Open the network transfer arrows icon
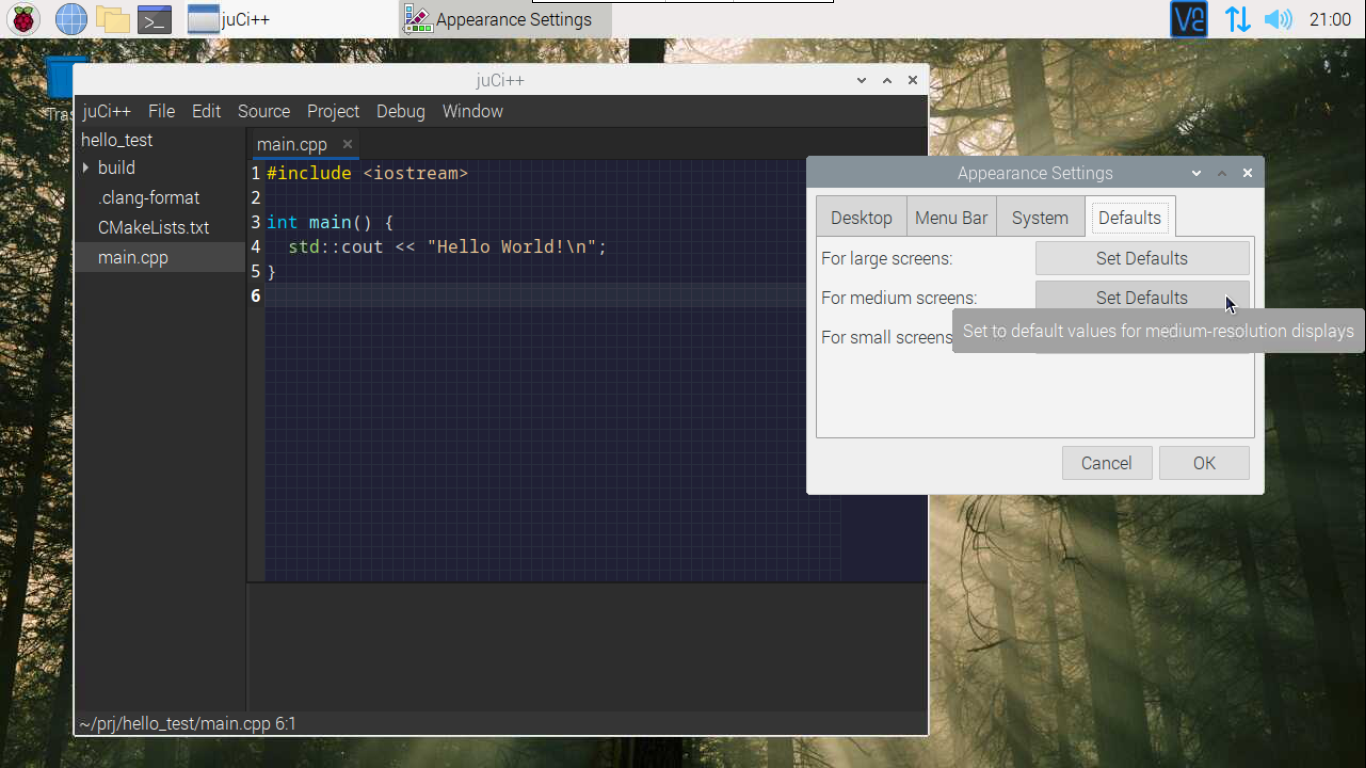The width and height of the screenshot is (1366, 768). tap(1238, 19)
